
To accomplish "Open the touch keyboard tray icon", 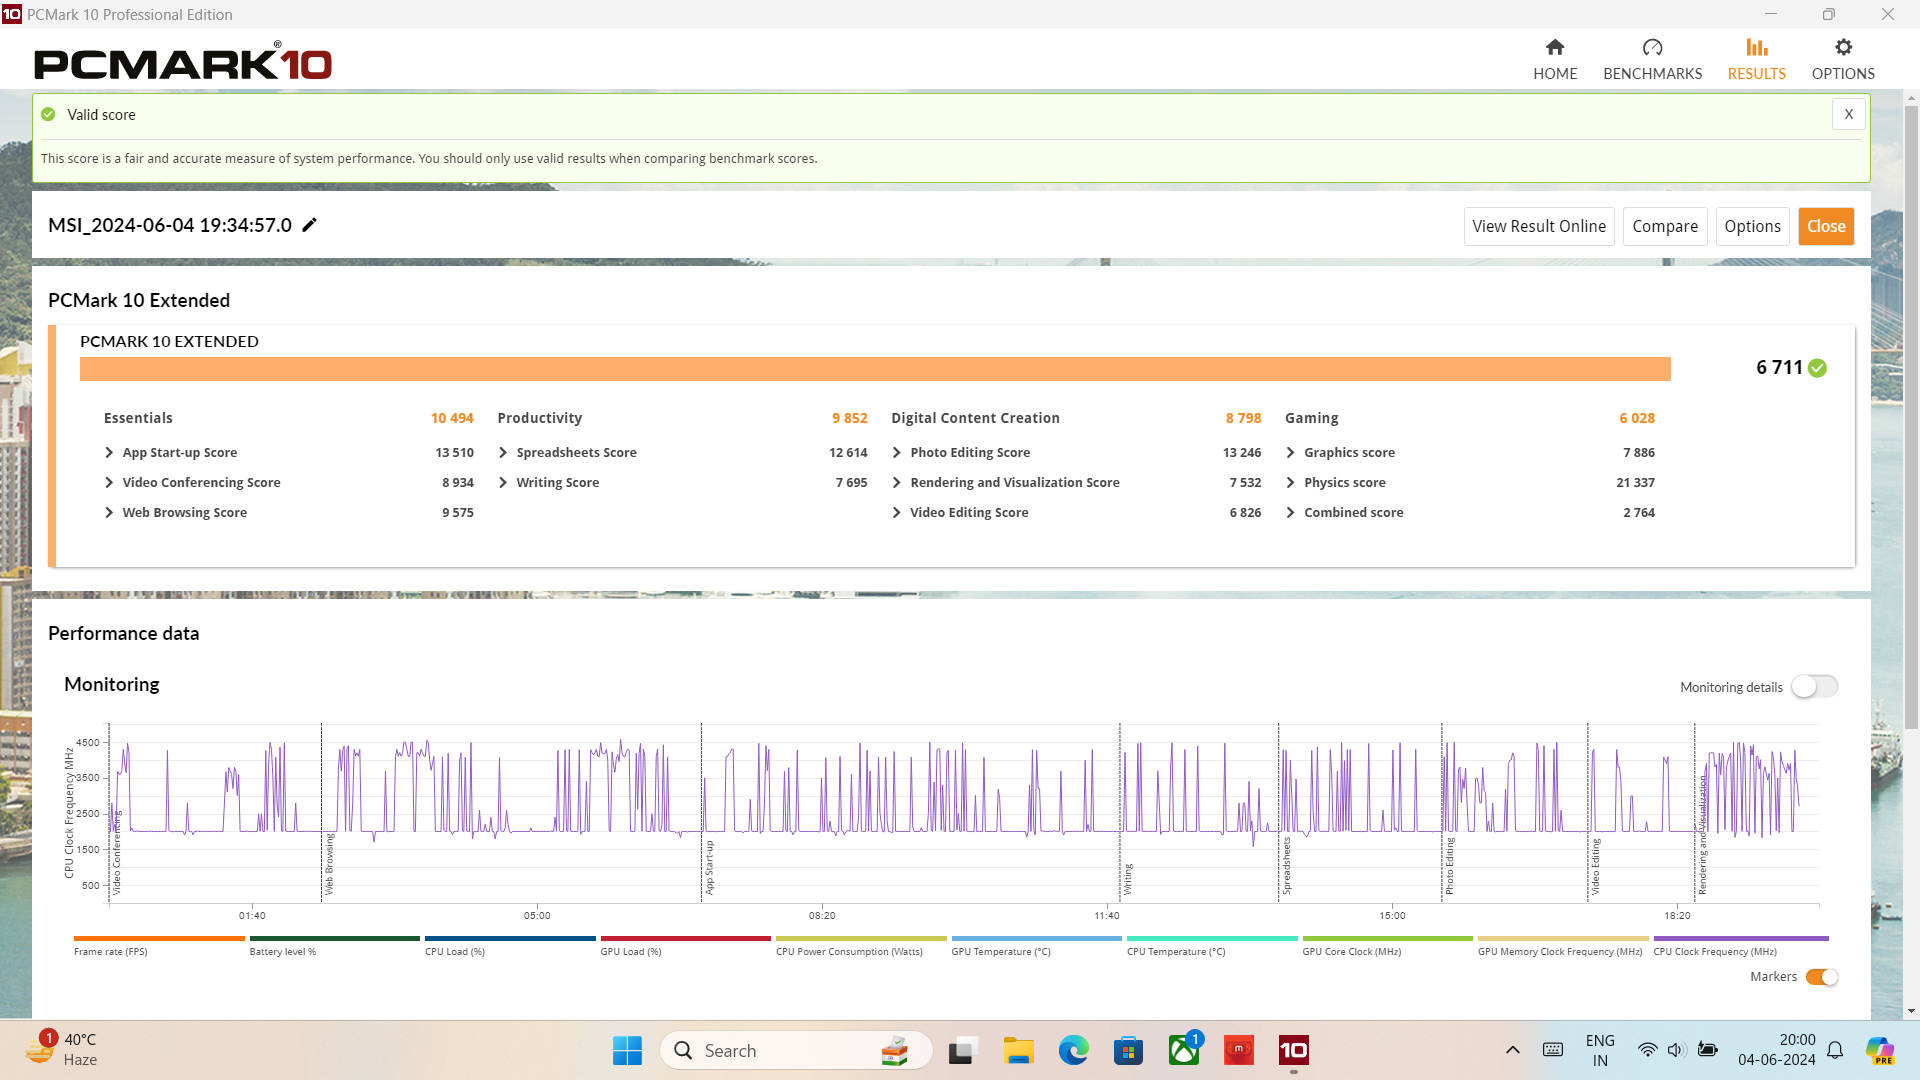I will coord(1553,1050).
